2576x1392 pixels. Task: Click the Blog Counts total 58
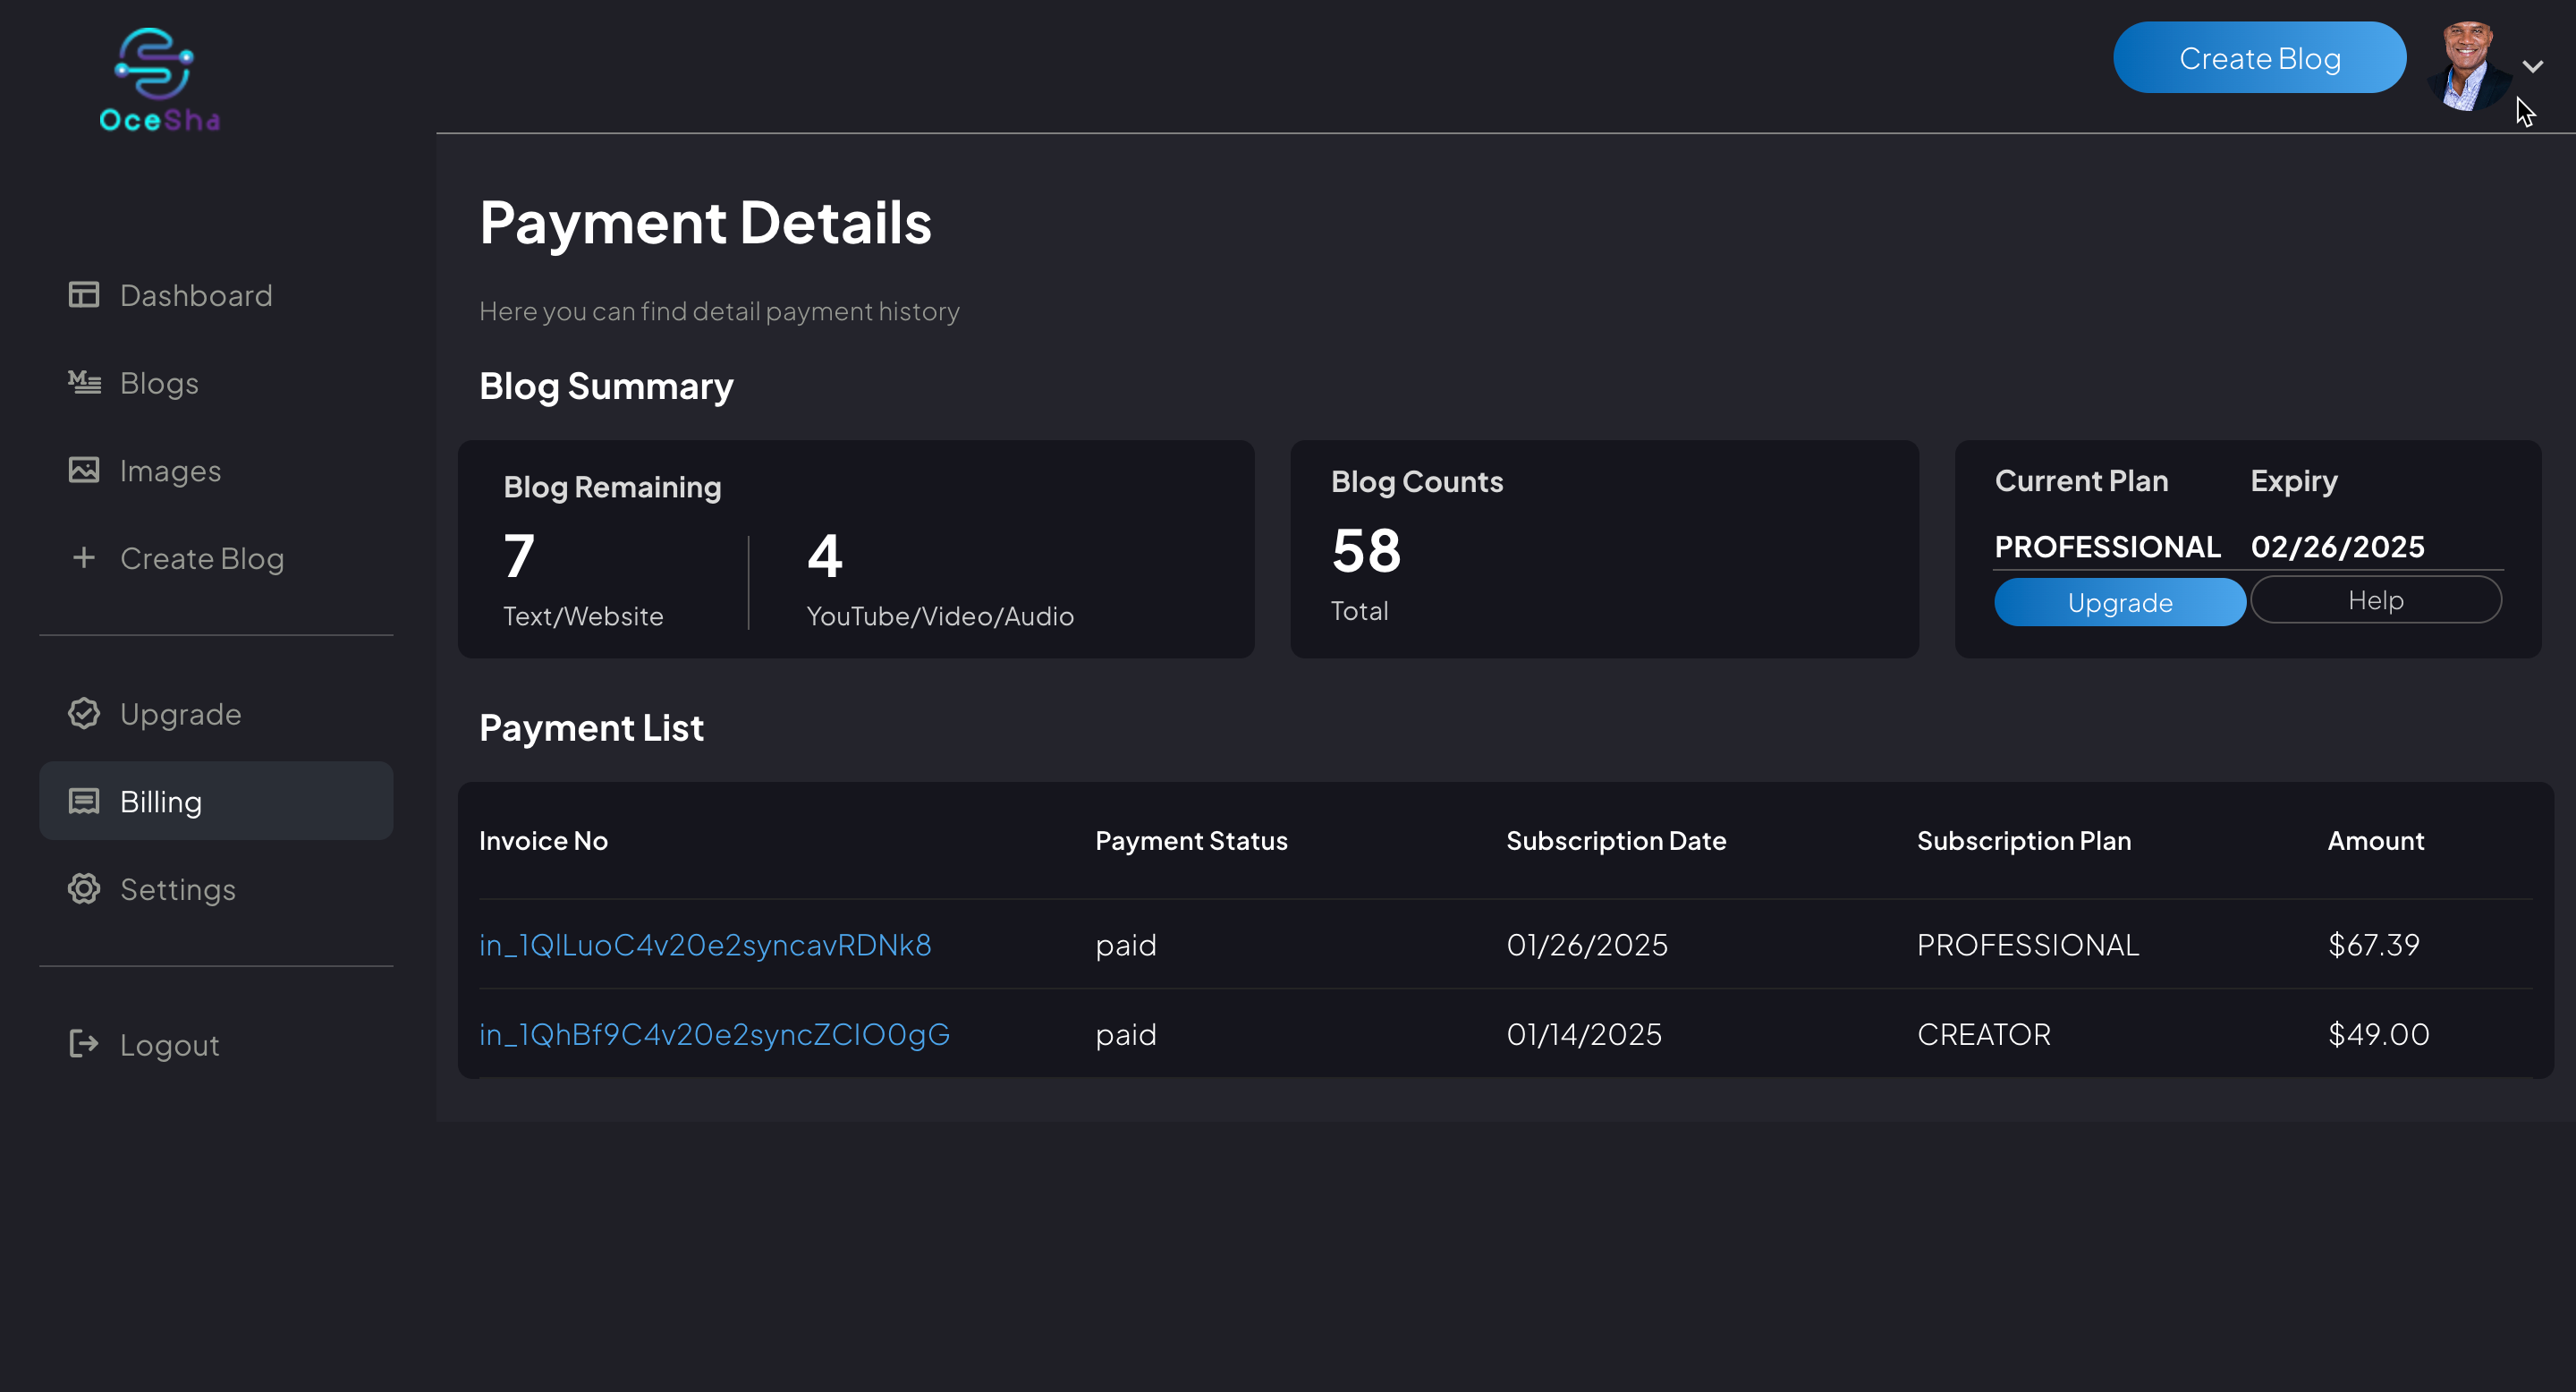pos(1366,551)
